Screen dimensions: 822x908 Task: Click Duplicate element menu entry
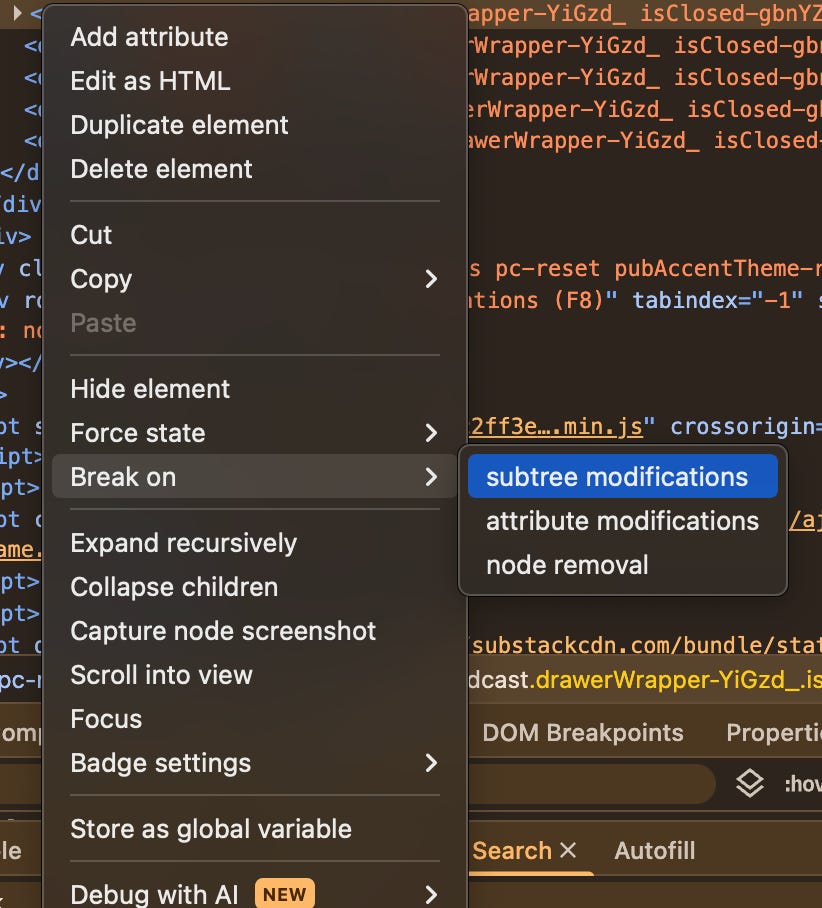[x=254, y=125]
